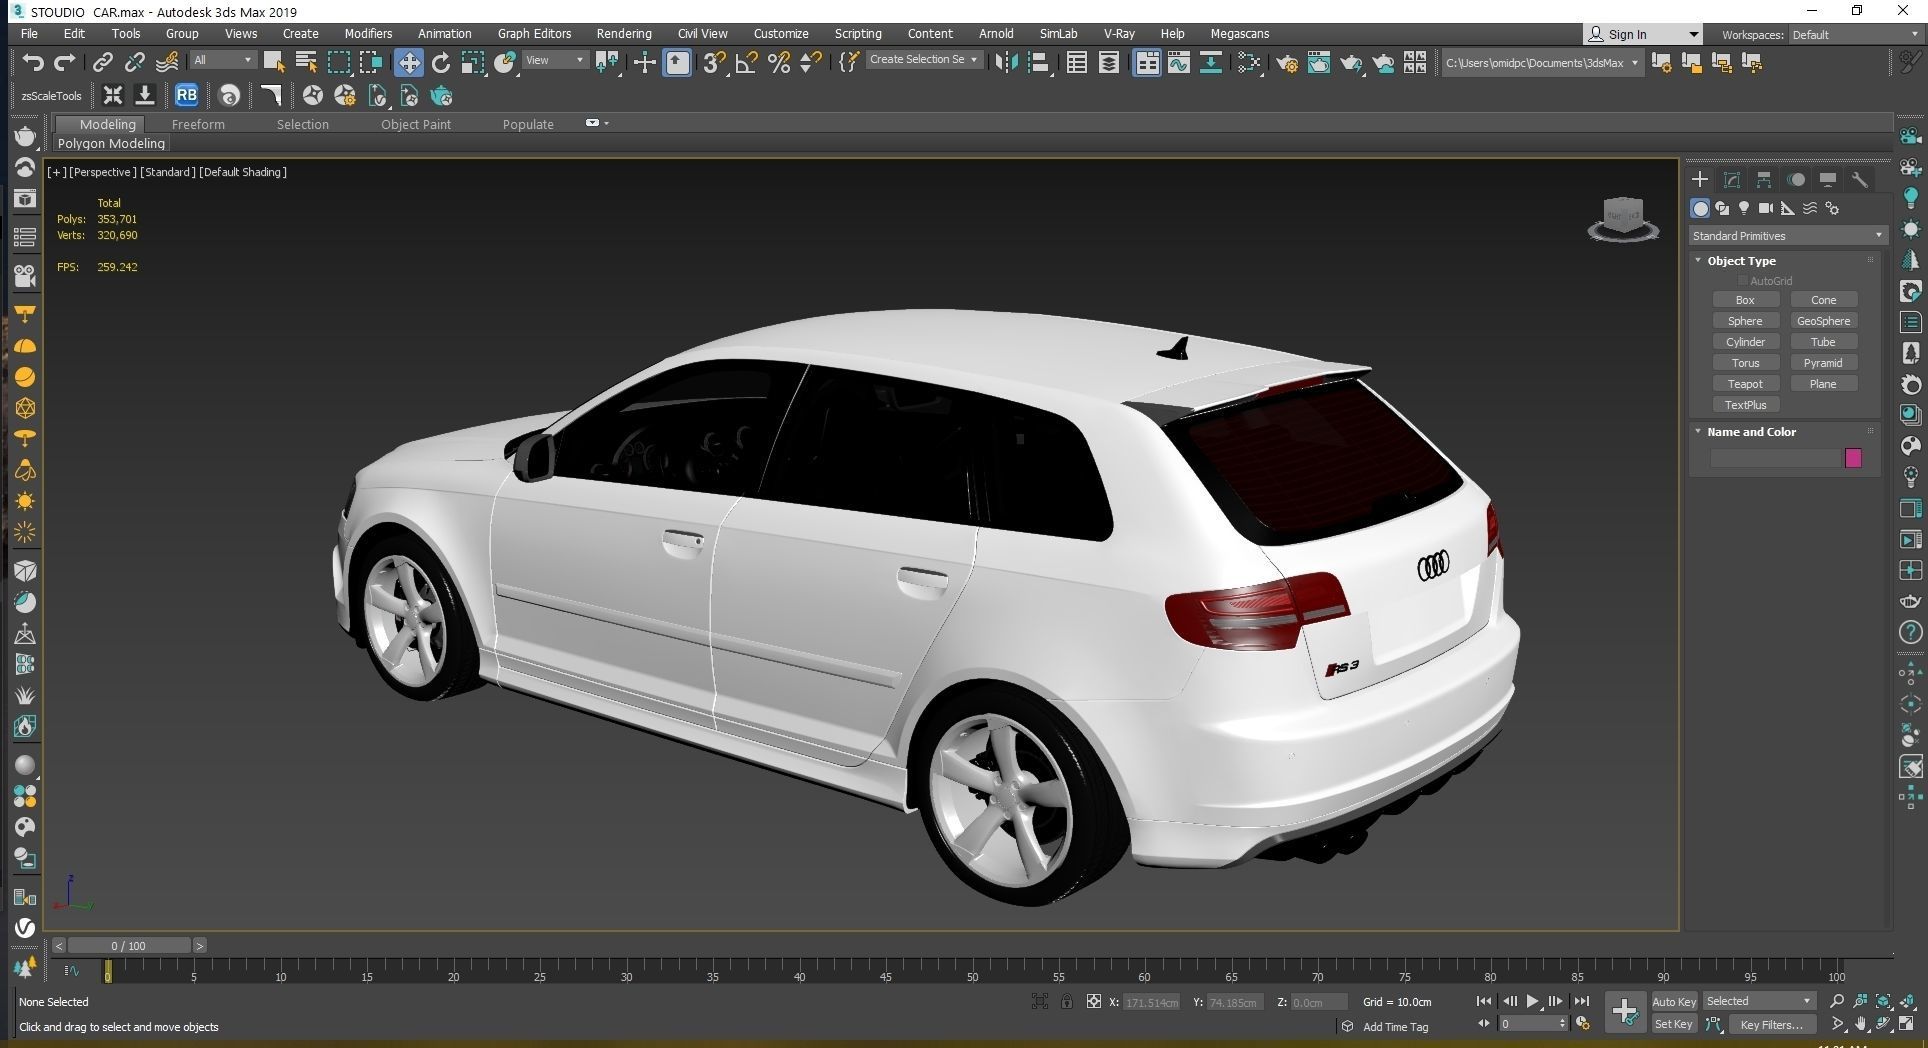Open the Material Editor icon
This screenshot has height=1048, width=1928.
1249,63
